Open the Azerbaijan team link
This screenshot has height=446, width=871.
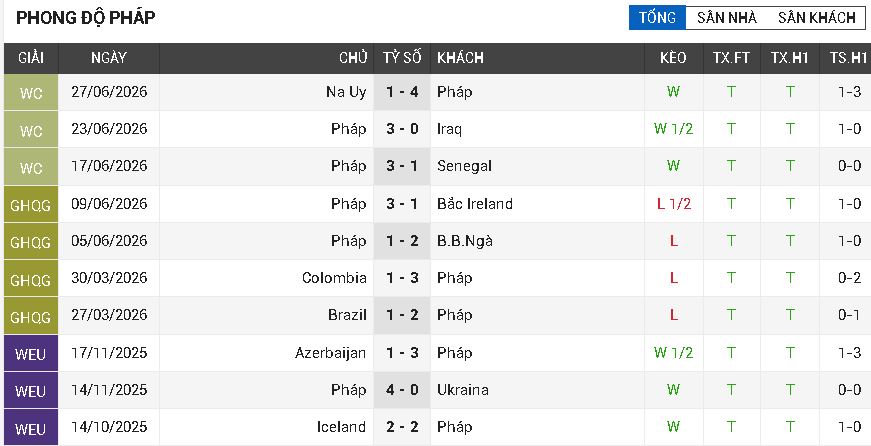[331, 353]
